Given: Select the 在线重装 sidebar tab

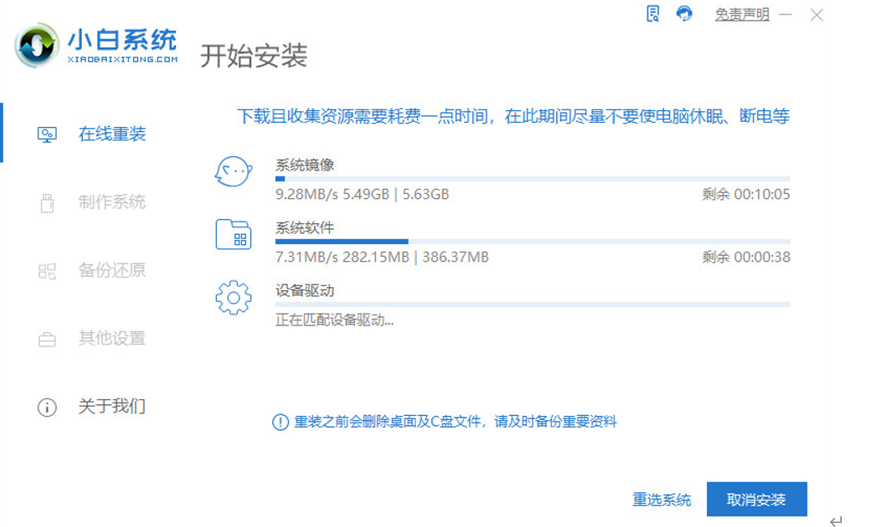Looking at the screenshot, I should 112,134.
